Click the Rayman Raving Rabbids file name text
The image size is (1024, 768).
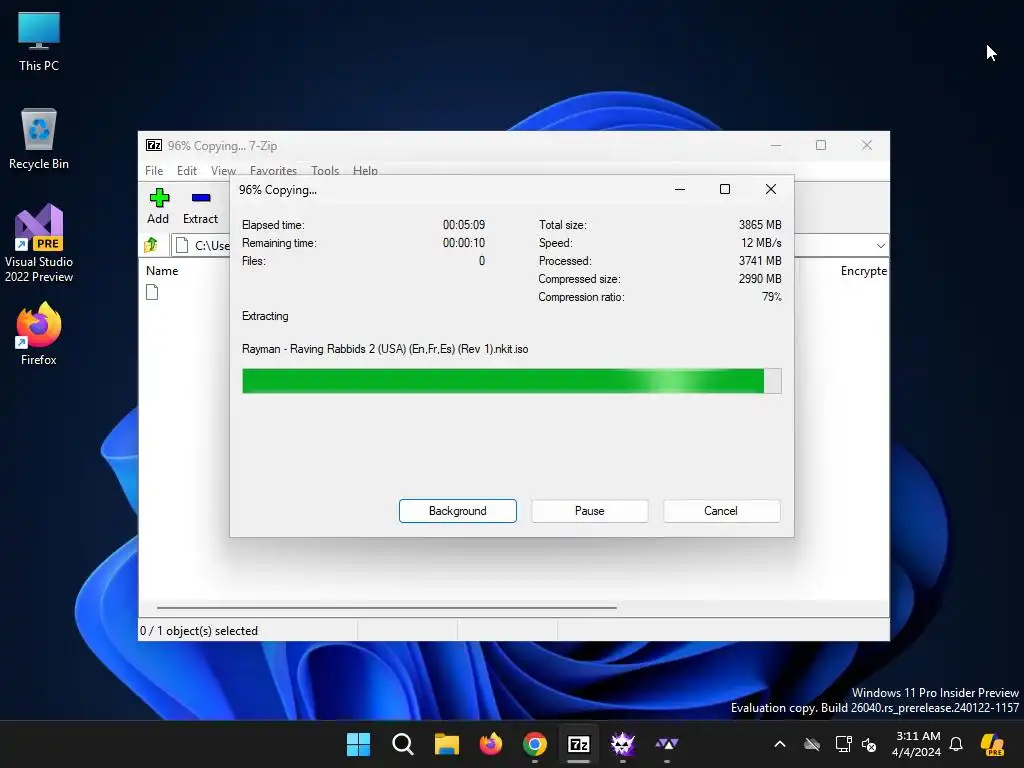click(385, 349)
